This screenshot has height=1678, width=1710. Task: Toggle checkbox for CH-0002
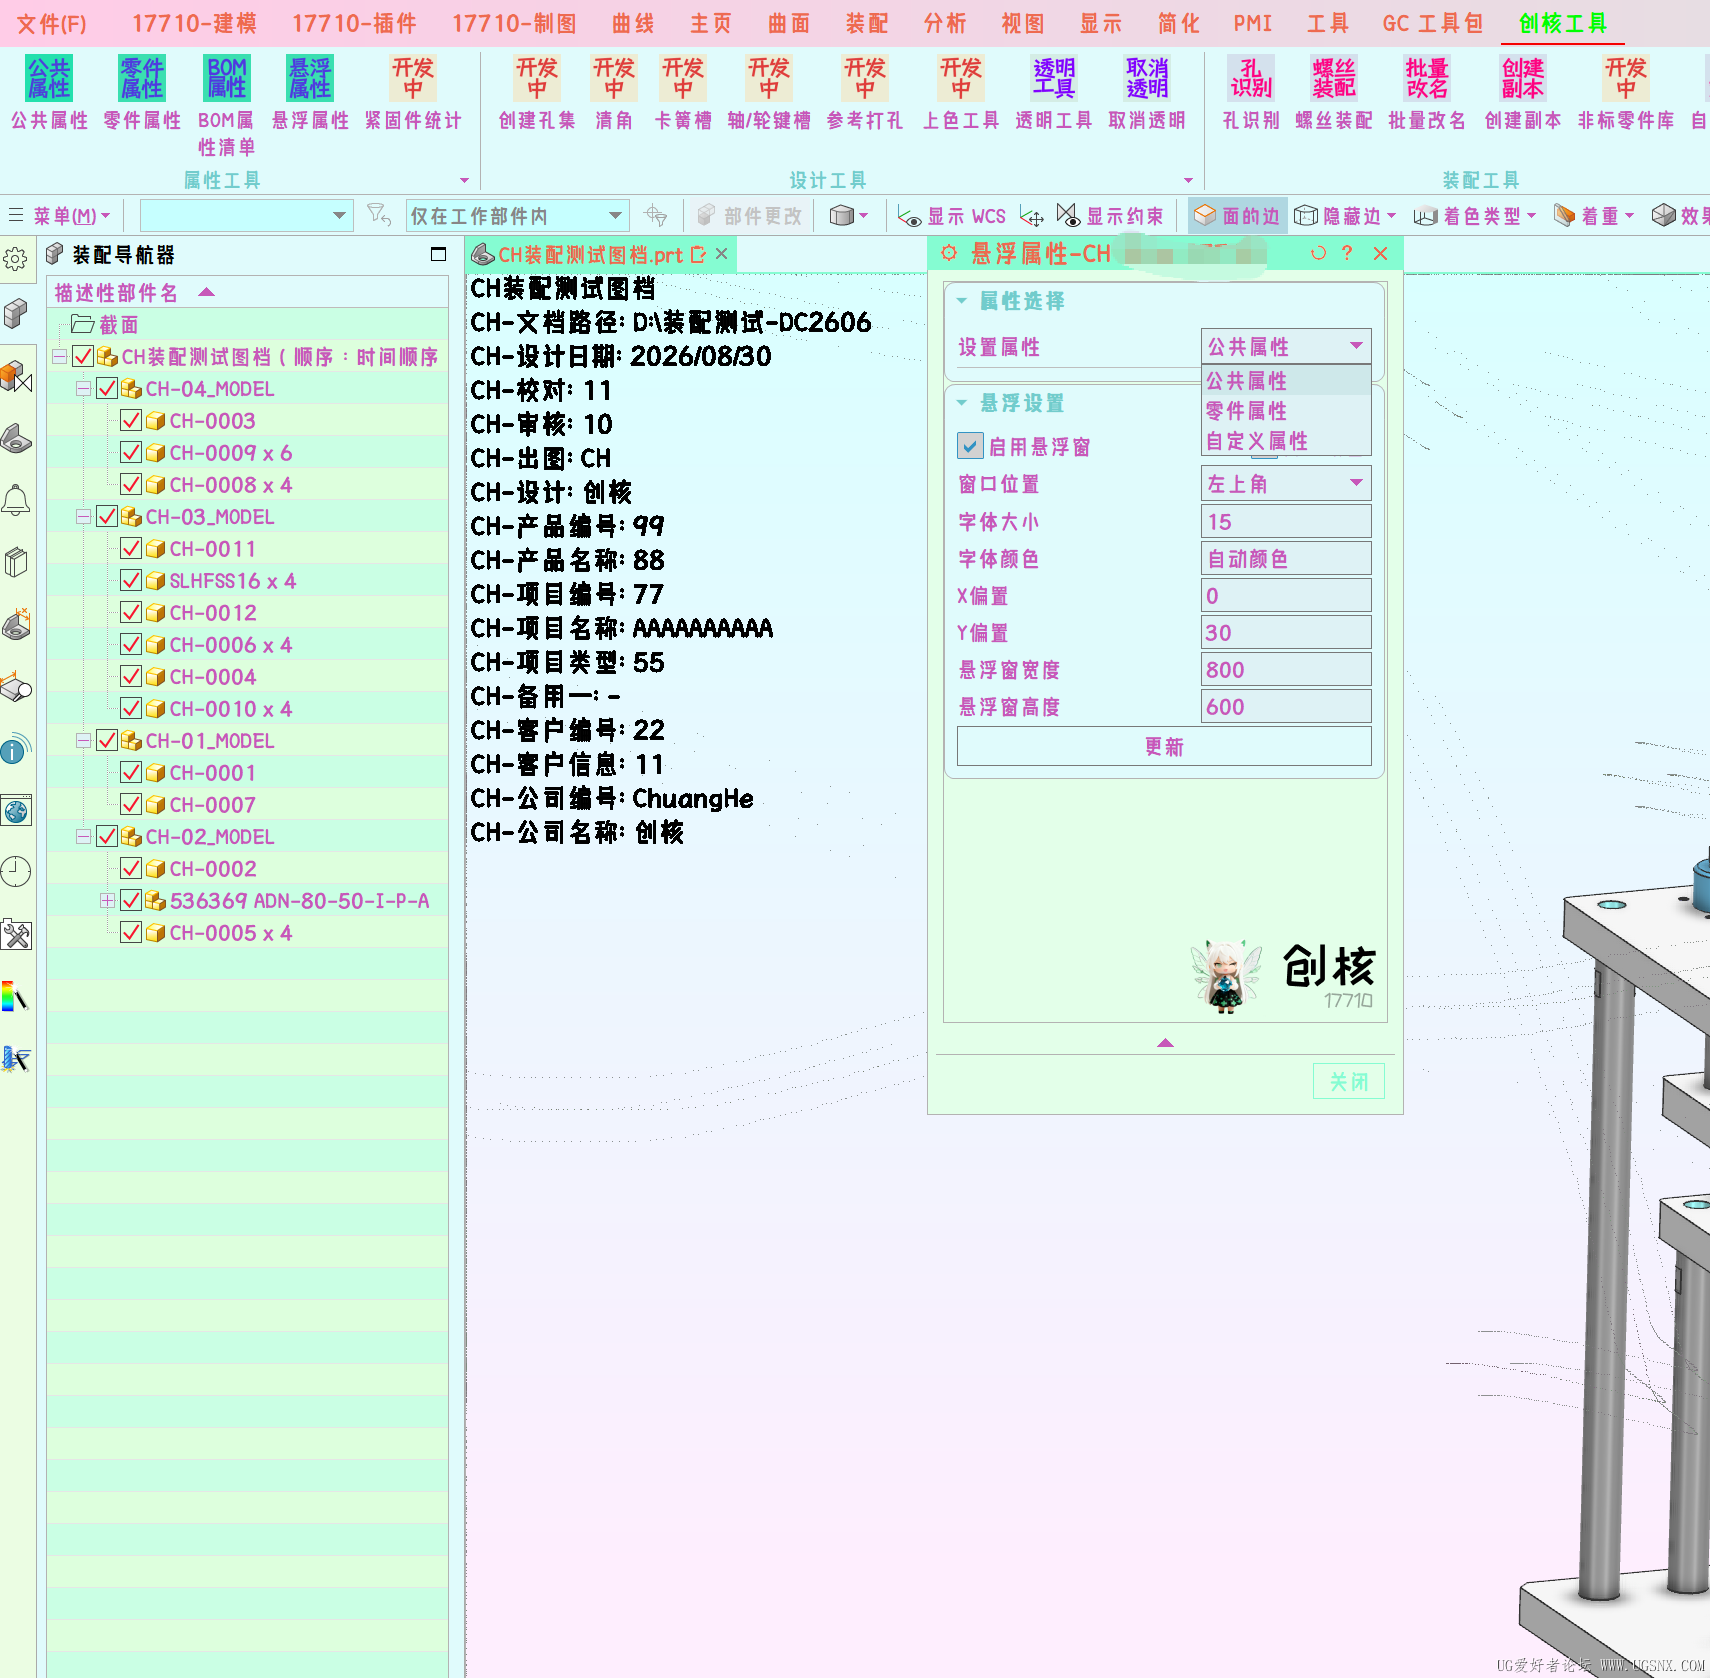coord(130,868)
